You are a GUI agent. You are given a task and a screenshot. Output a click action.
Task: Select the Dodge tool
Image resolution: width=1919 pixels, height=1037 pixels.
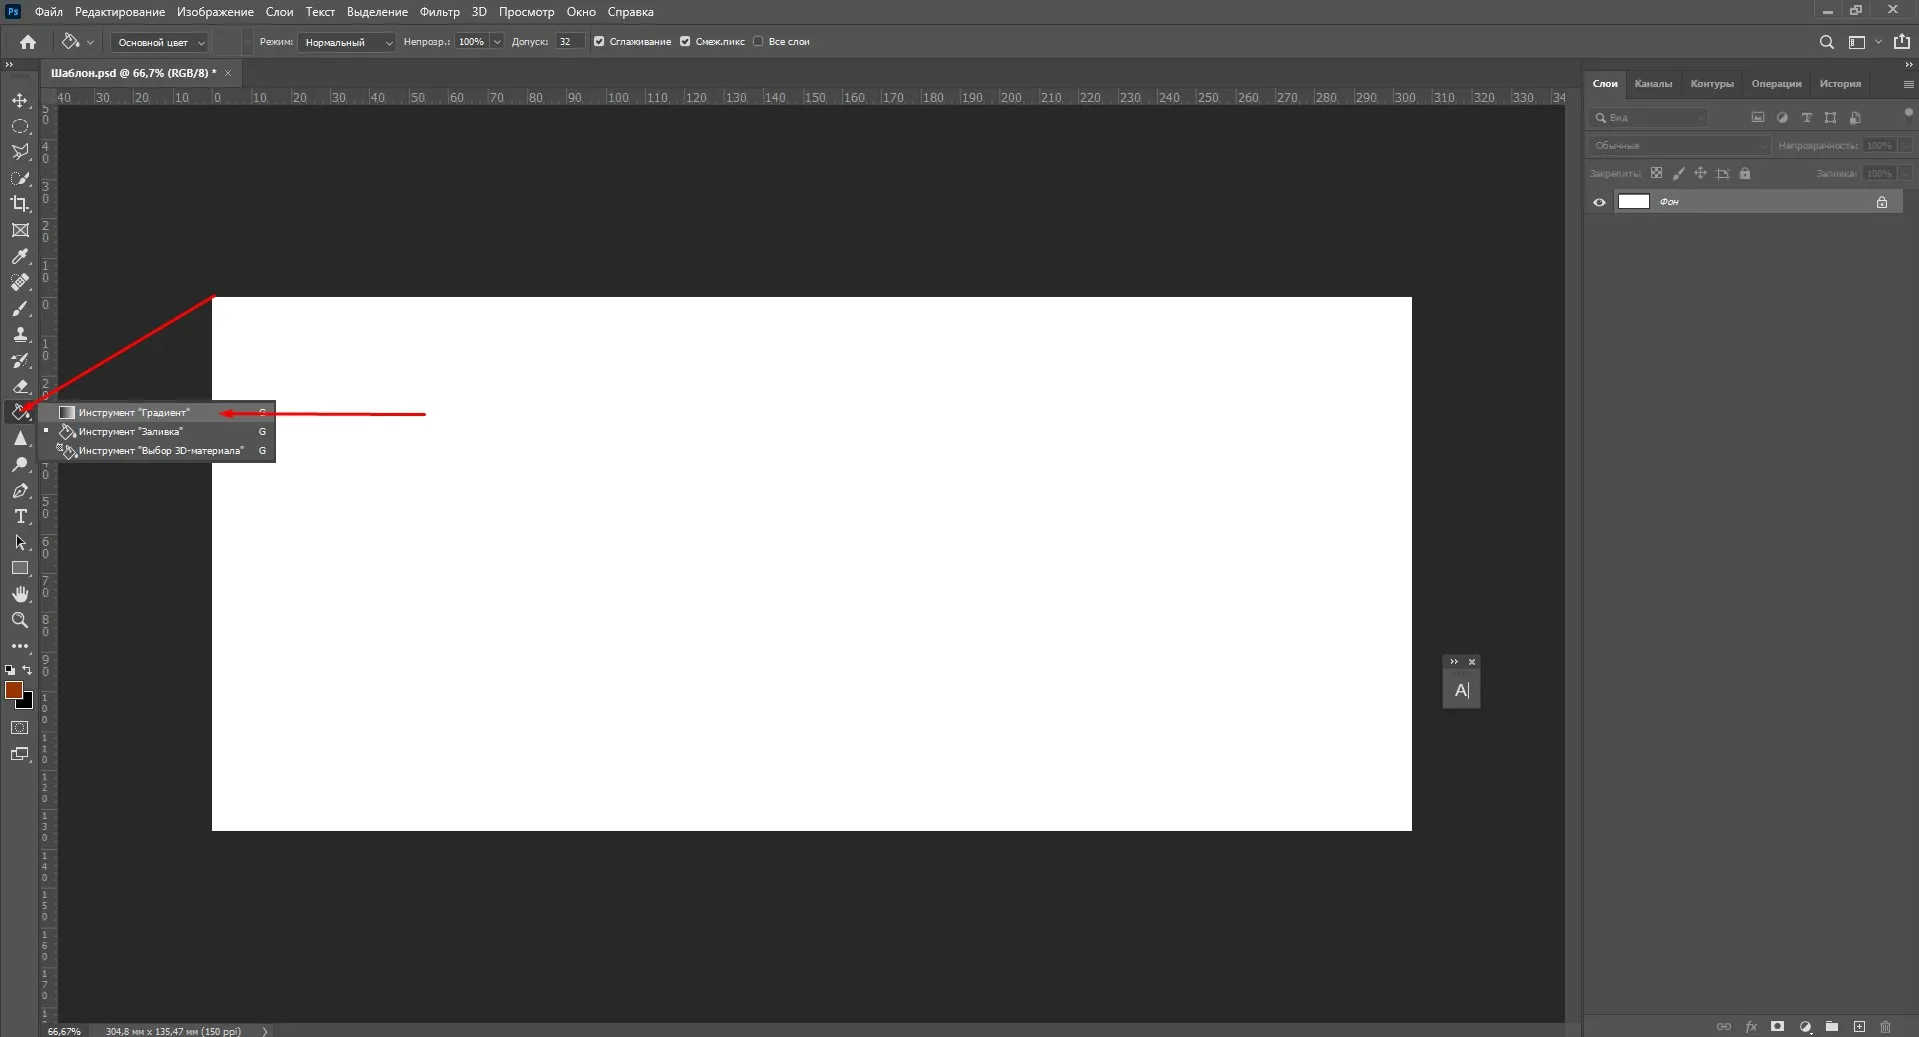[20, 464]
